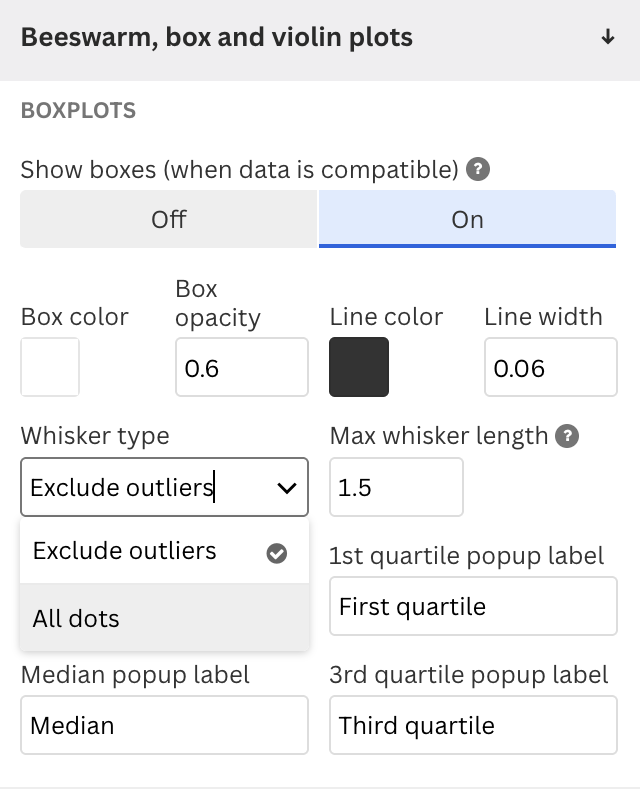Click the help icon beside Show boxes
Image resolution: width=640 pixels, height=792 pixels.
[477, 169]
